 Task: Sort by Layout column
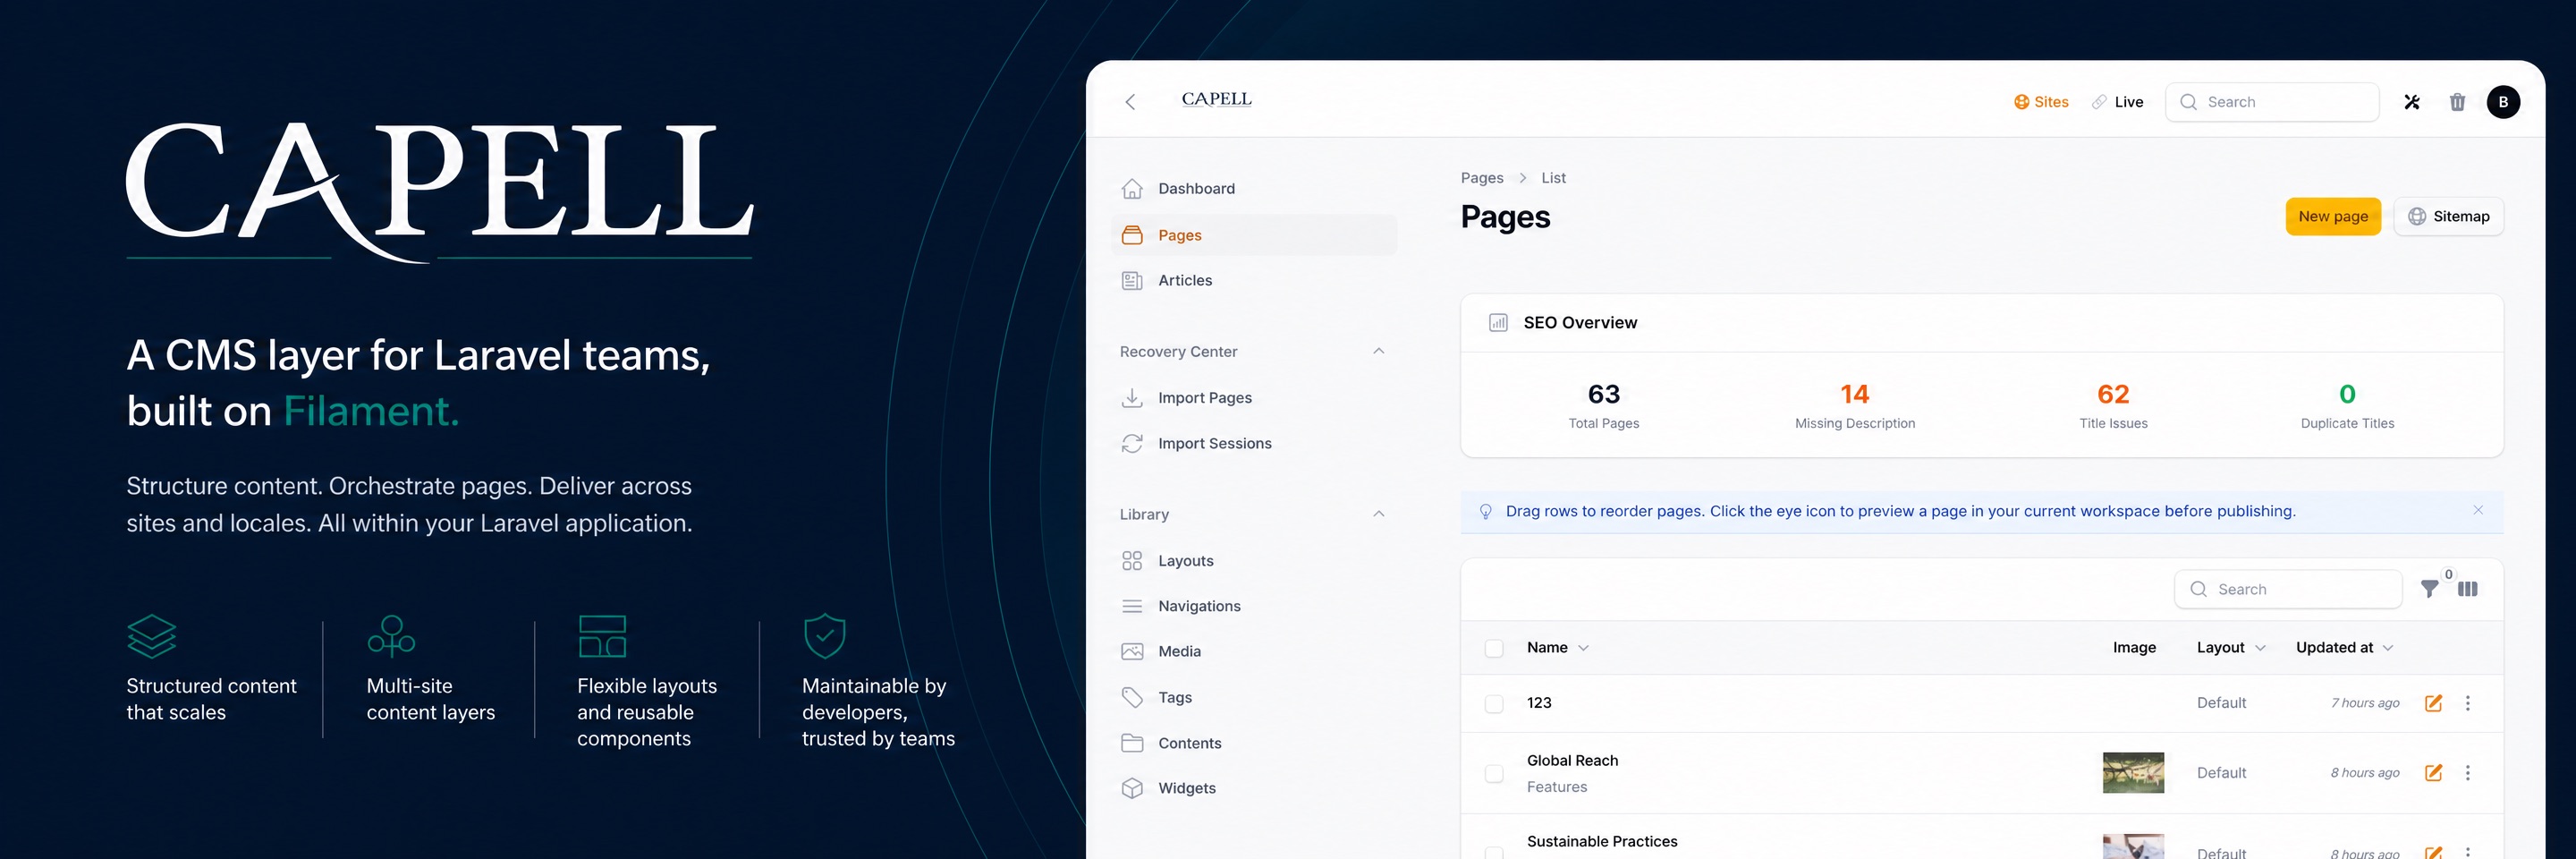coord(2231,648)
